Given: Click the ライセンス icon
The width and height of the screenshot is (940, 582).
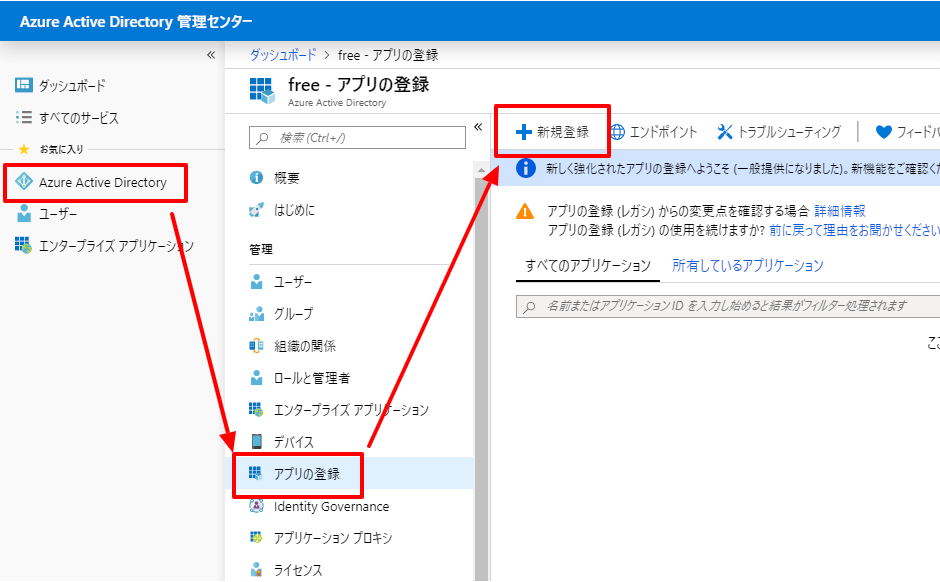Looking at the screenshot, I should pos(257,569).
